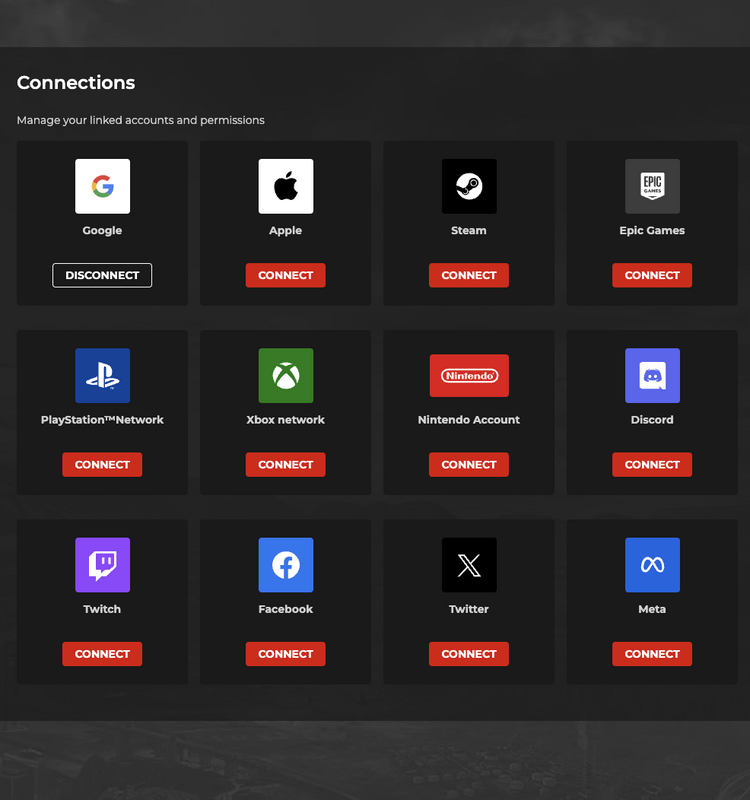Connect your Twitter account
Screen dimensions: 750x800
(469, 654)
